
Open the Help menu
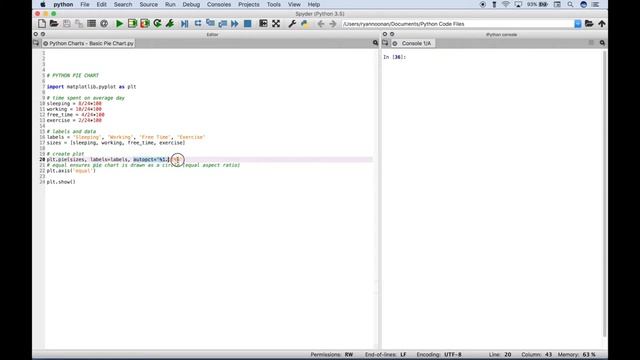tap(313, 4)
